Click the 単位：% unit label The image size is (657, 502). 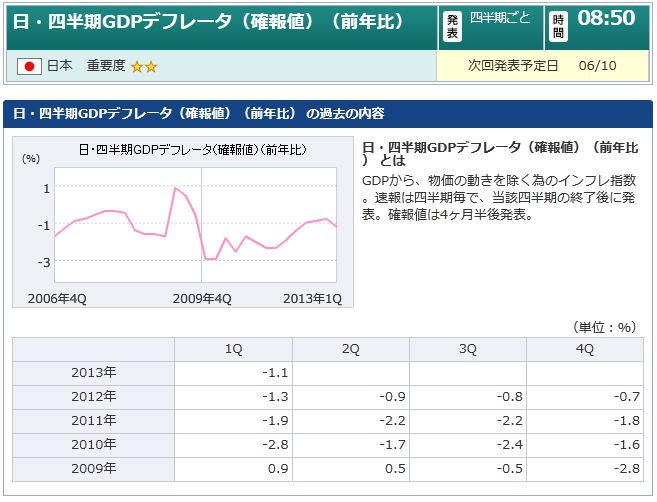click(605, 327)
